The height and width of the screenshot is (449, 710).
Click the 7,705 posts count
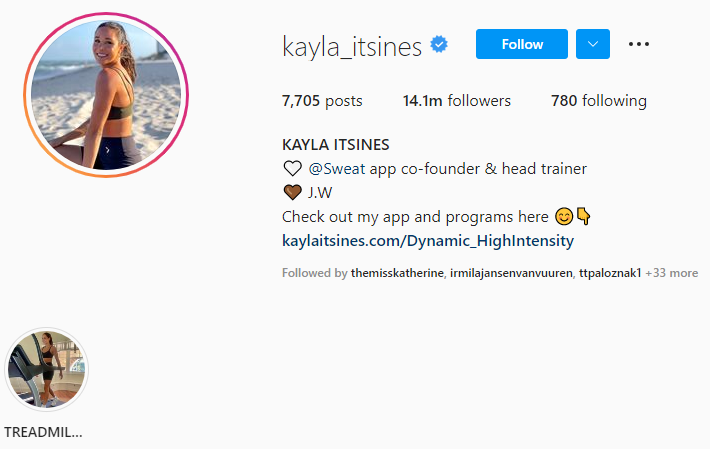[x=322, y=100]
